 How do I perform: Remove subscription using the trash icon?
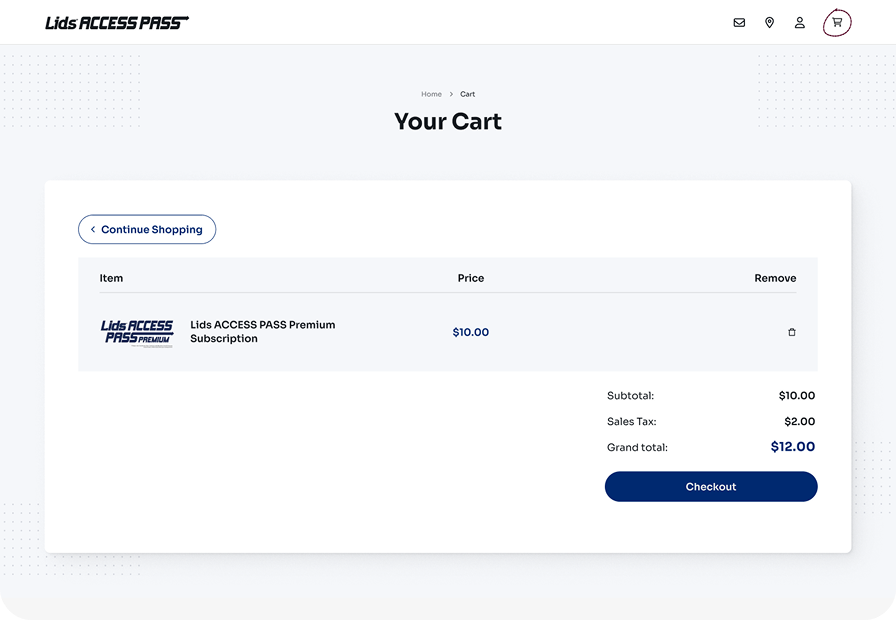click(792, 332)
